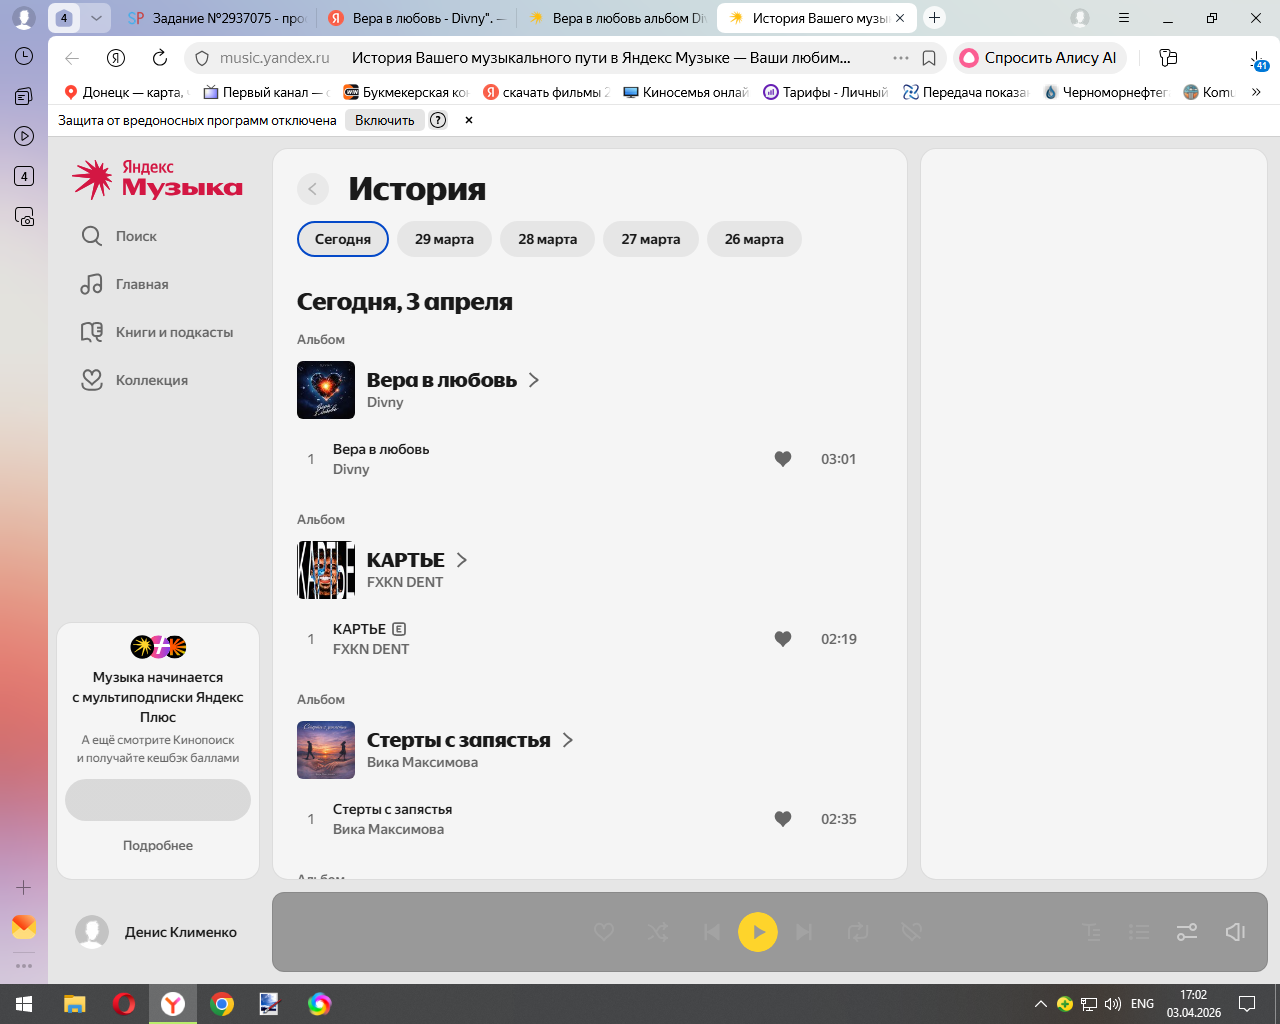Reload the page with the refresh icon
1280x1024 pixels.
coord(160,58)
